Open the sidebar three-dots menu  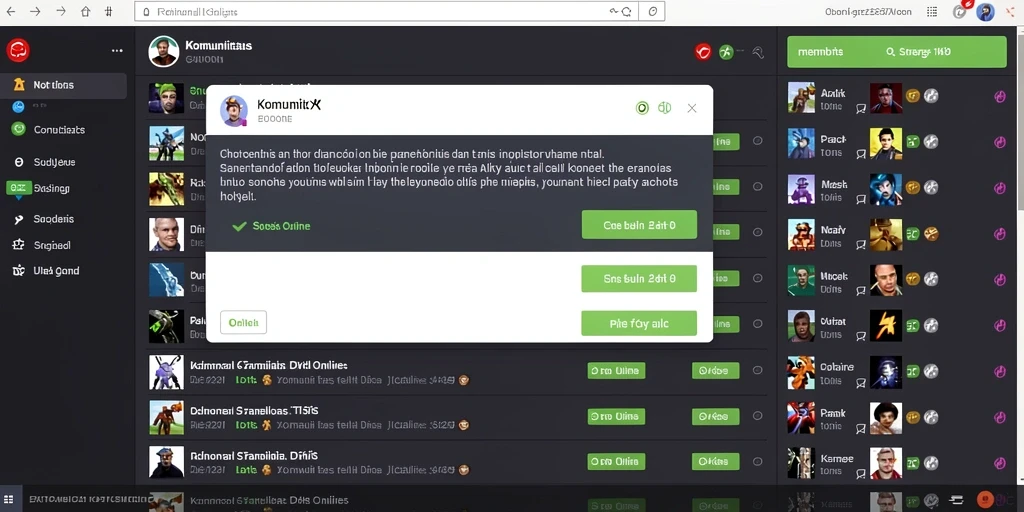117,50
